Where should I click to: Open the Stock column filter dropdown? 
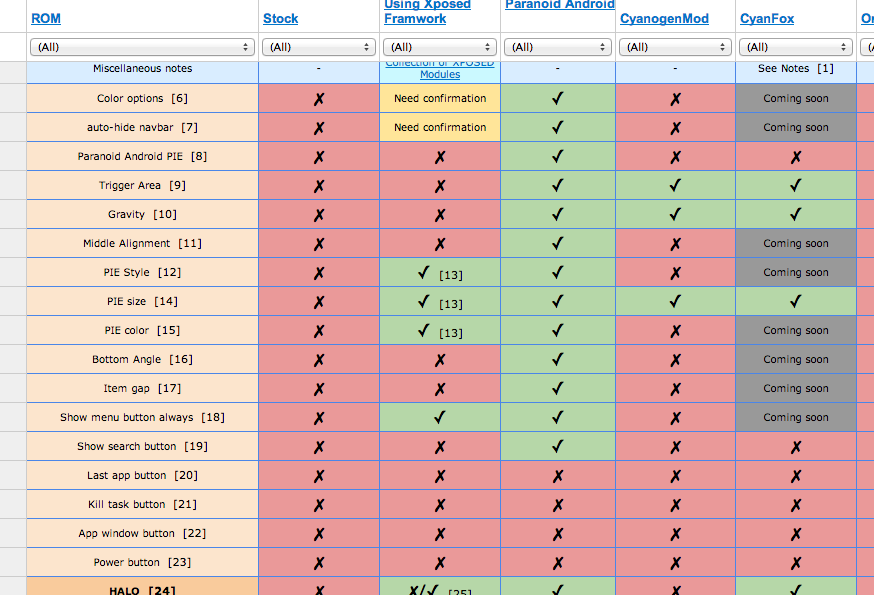319,47
